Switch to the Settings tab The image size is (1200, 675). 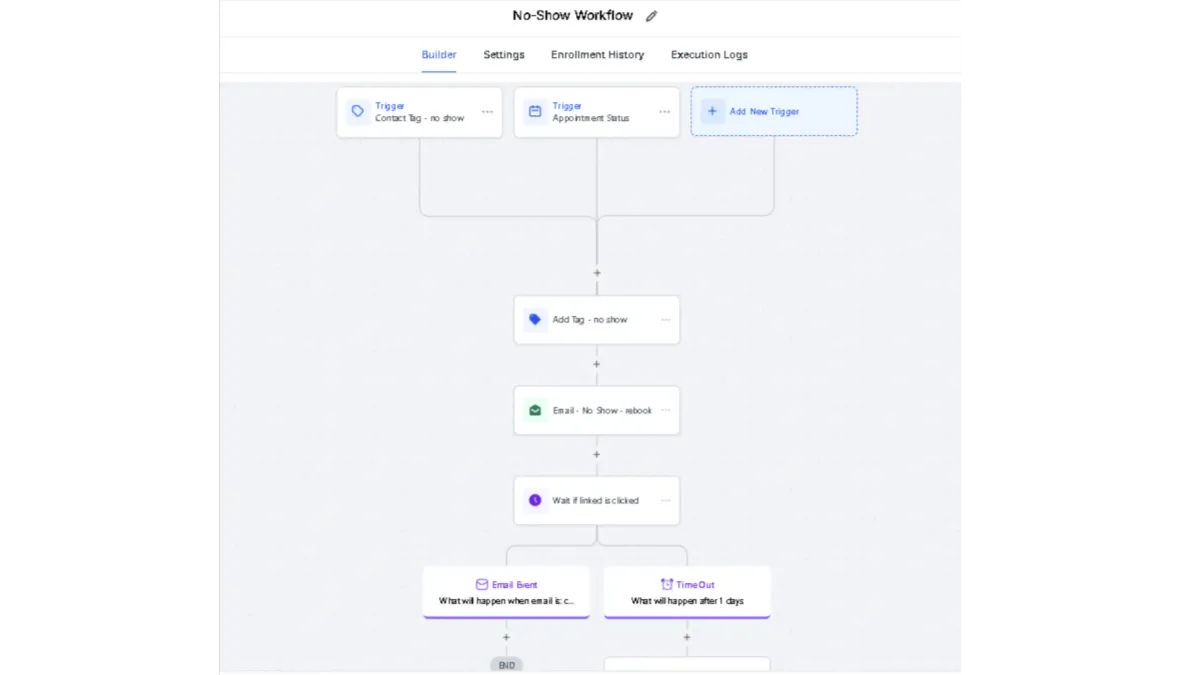point(504,55)
